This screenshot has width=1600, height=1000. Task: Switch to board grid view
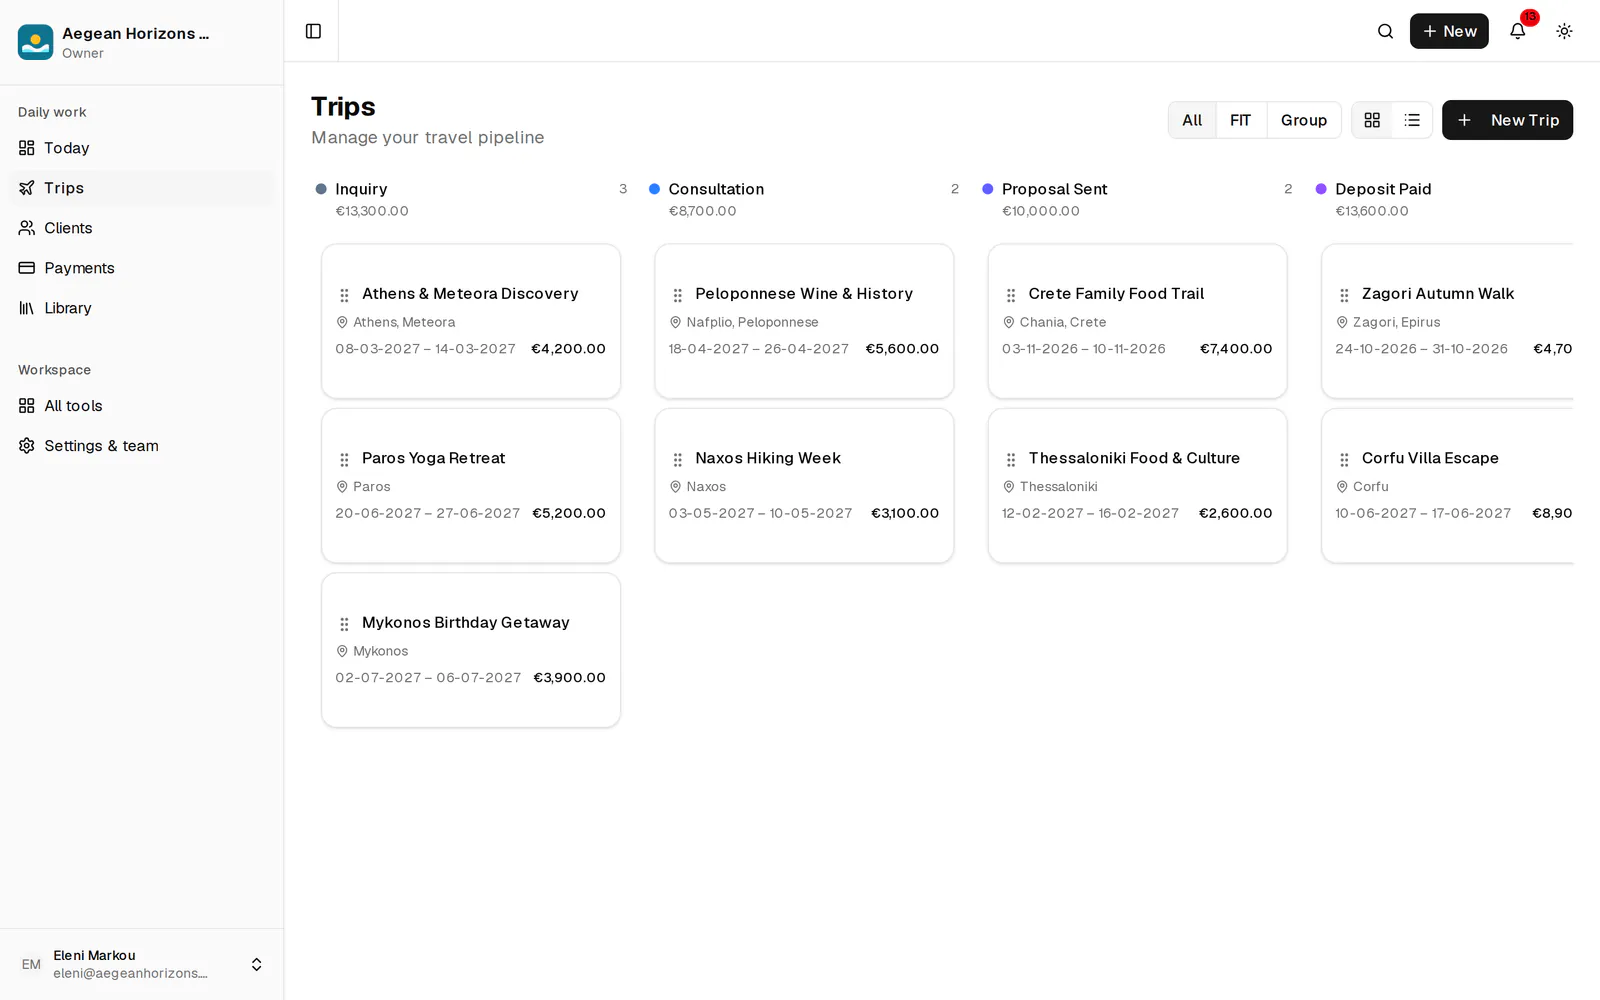[1372, 120]
